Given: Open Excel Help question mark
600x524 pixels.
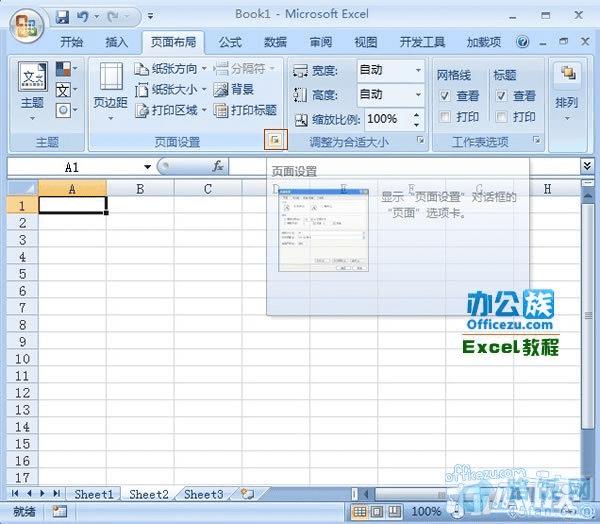Looking at the screenshot, I should click(522, 41).
